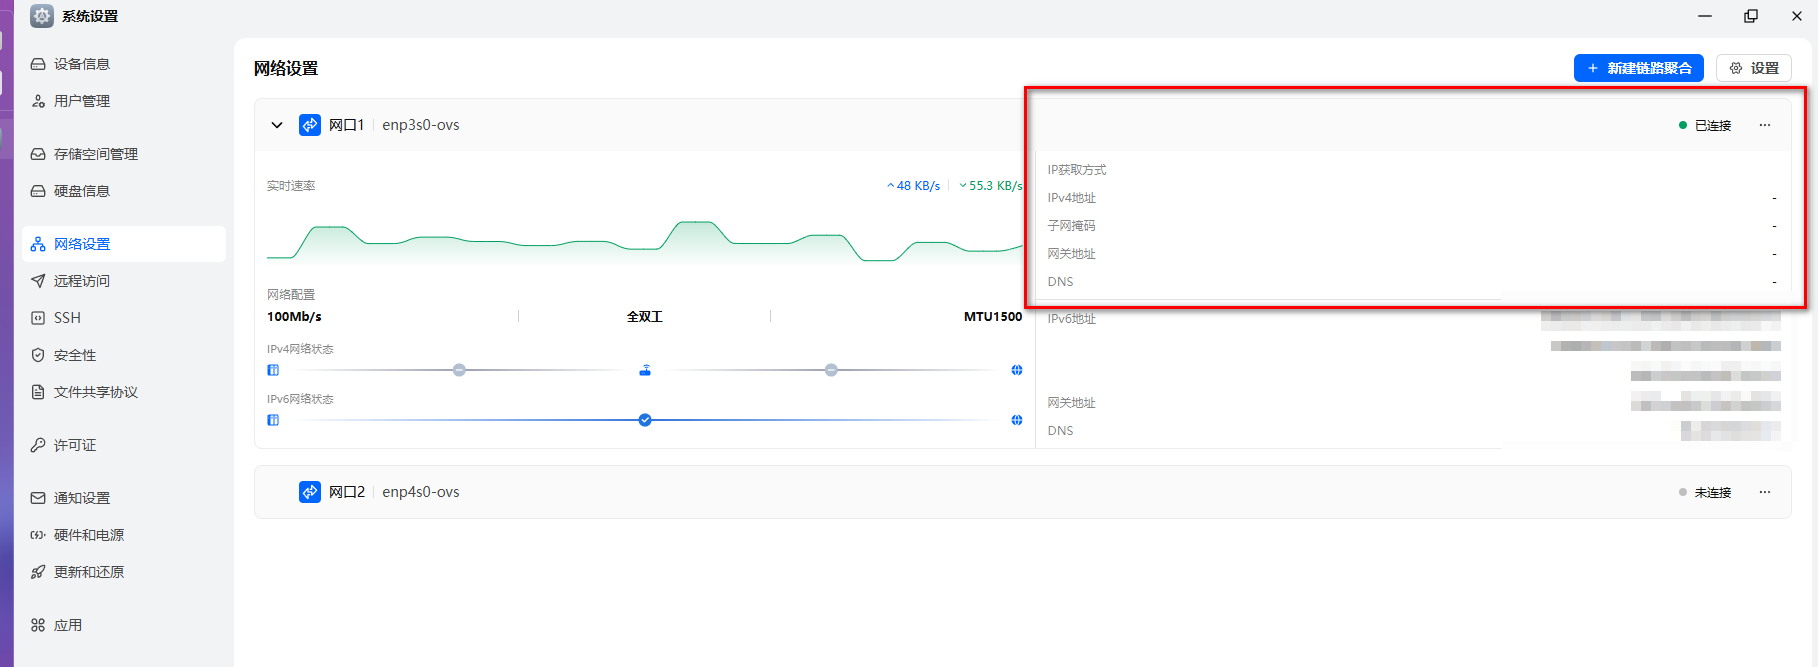Click the IP获取方式 label
Screen dimensions: 1818x667
(1077, 170)
